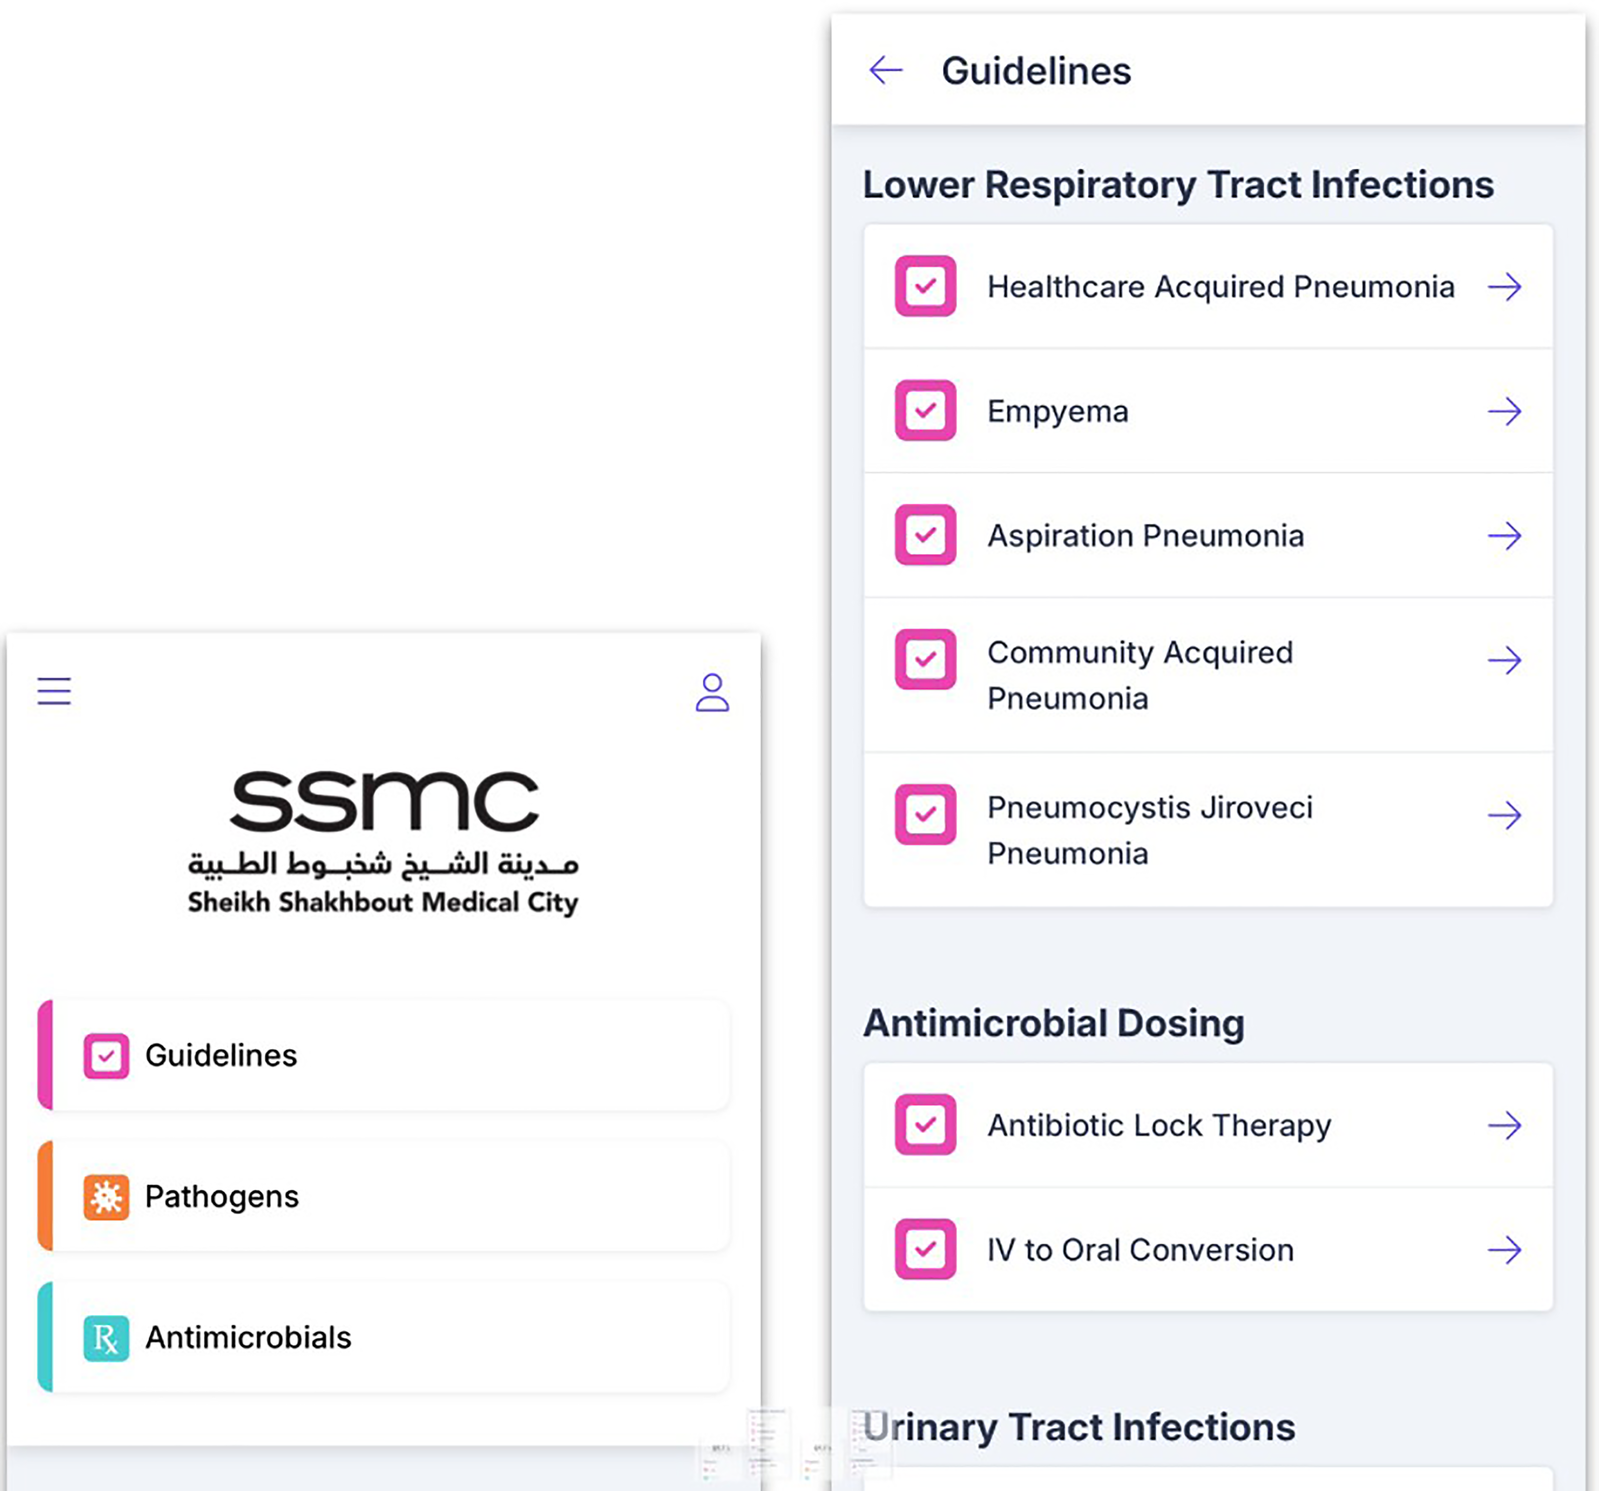Toggle the IV to Oral Conversion checkbox
Screen dimensions: 1599x1491
pos(924,1250)
